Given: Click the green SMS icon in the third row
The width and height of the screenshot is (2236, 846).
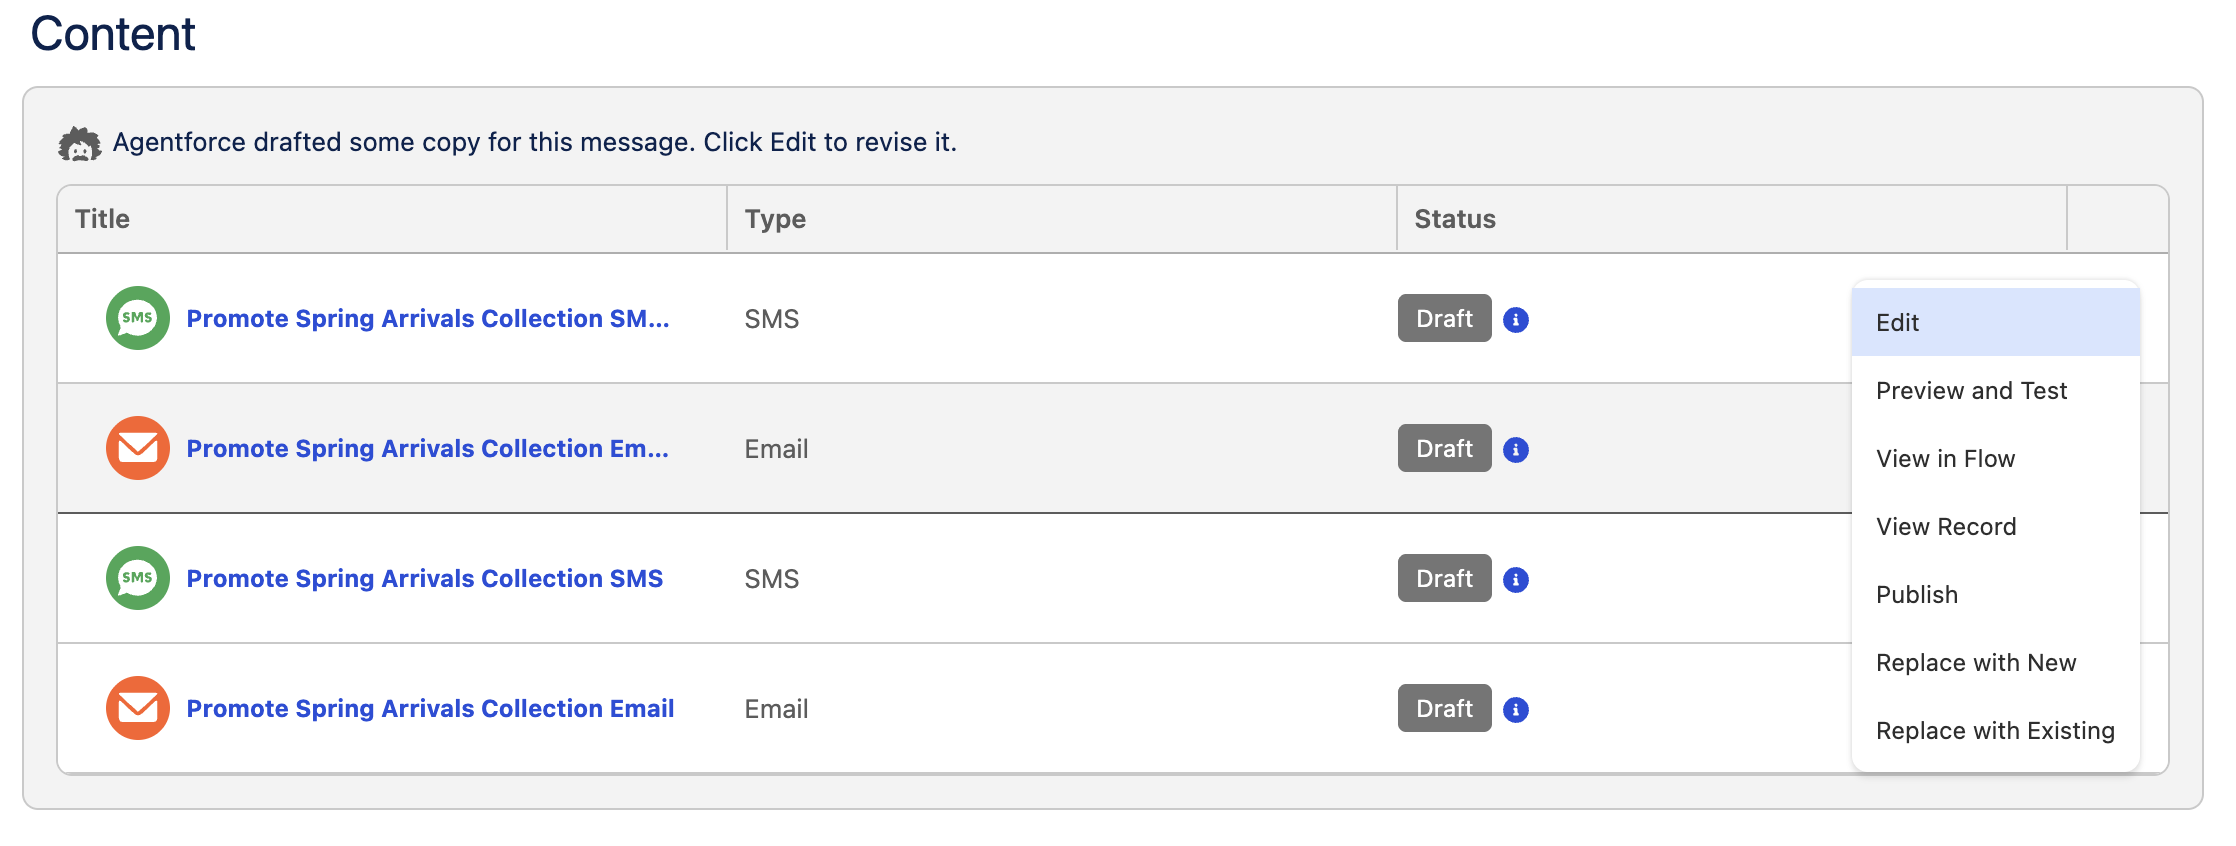Looking at the screenshot, I should (x=137, y=578).
